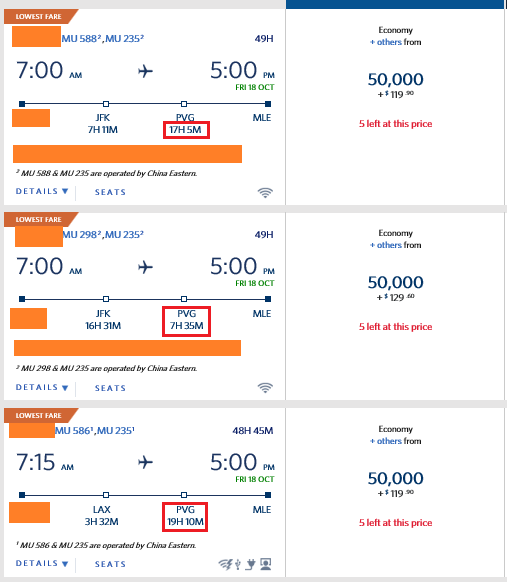This screenshot has width=507, height=582.
Task: Open '+ others' link in first fare
Action: pyautogui.click(x=386, y=42)
